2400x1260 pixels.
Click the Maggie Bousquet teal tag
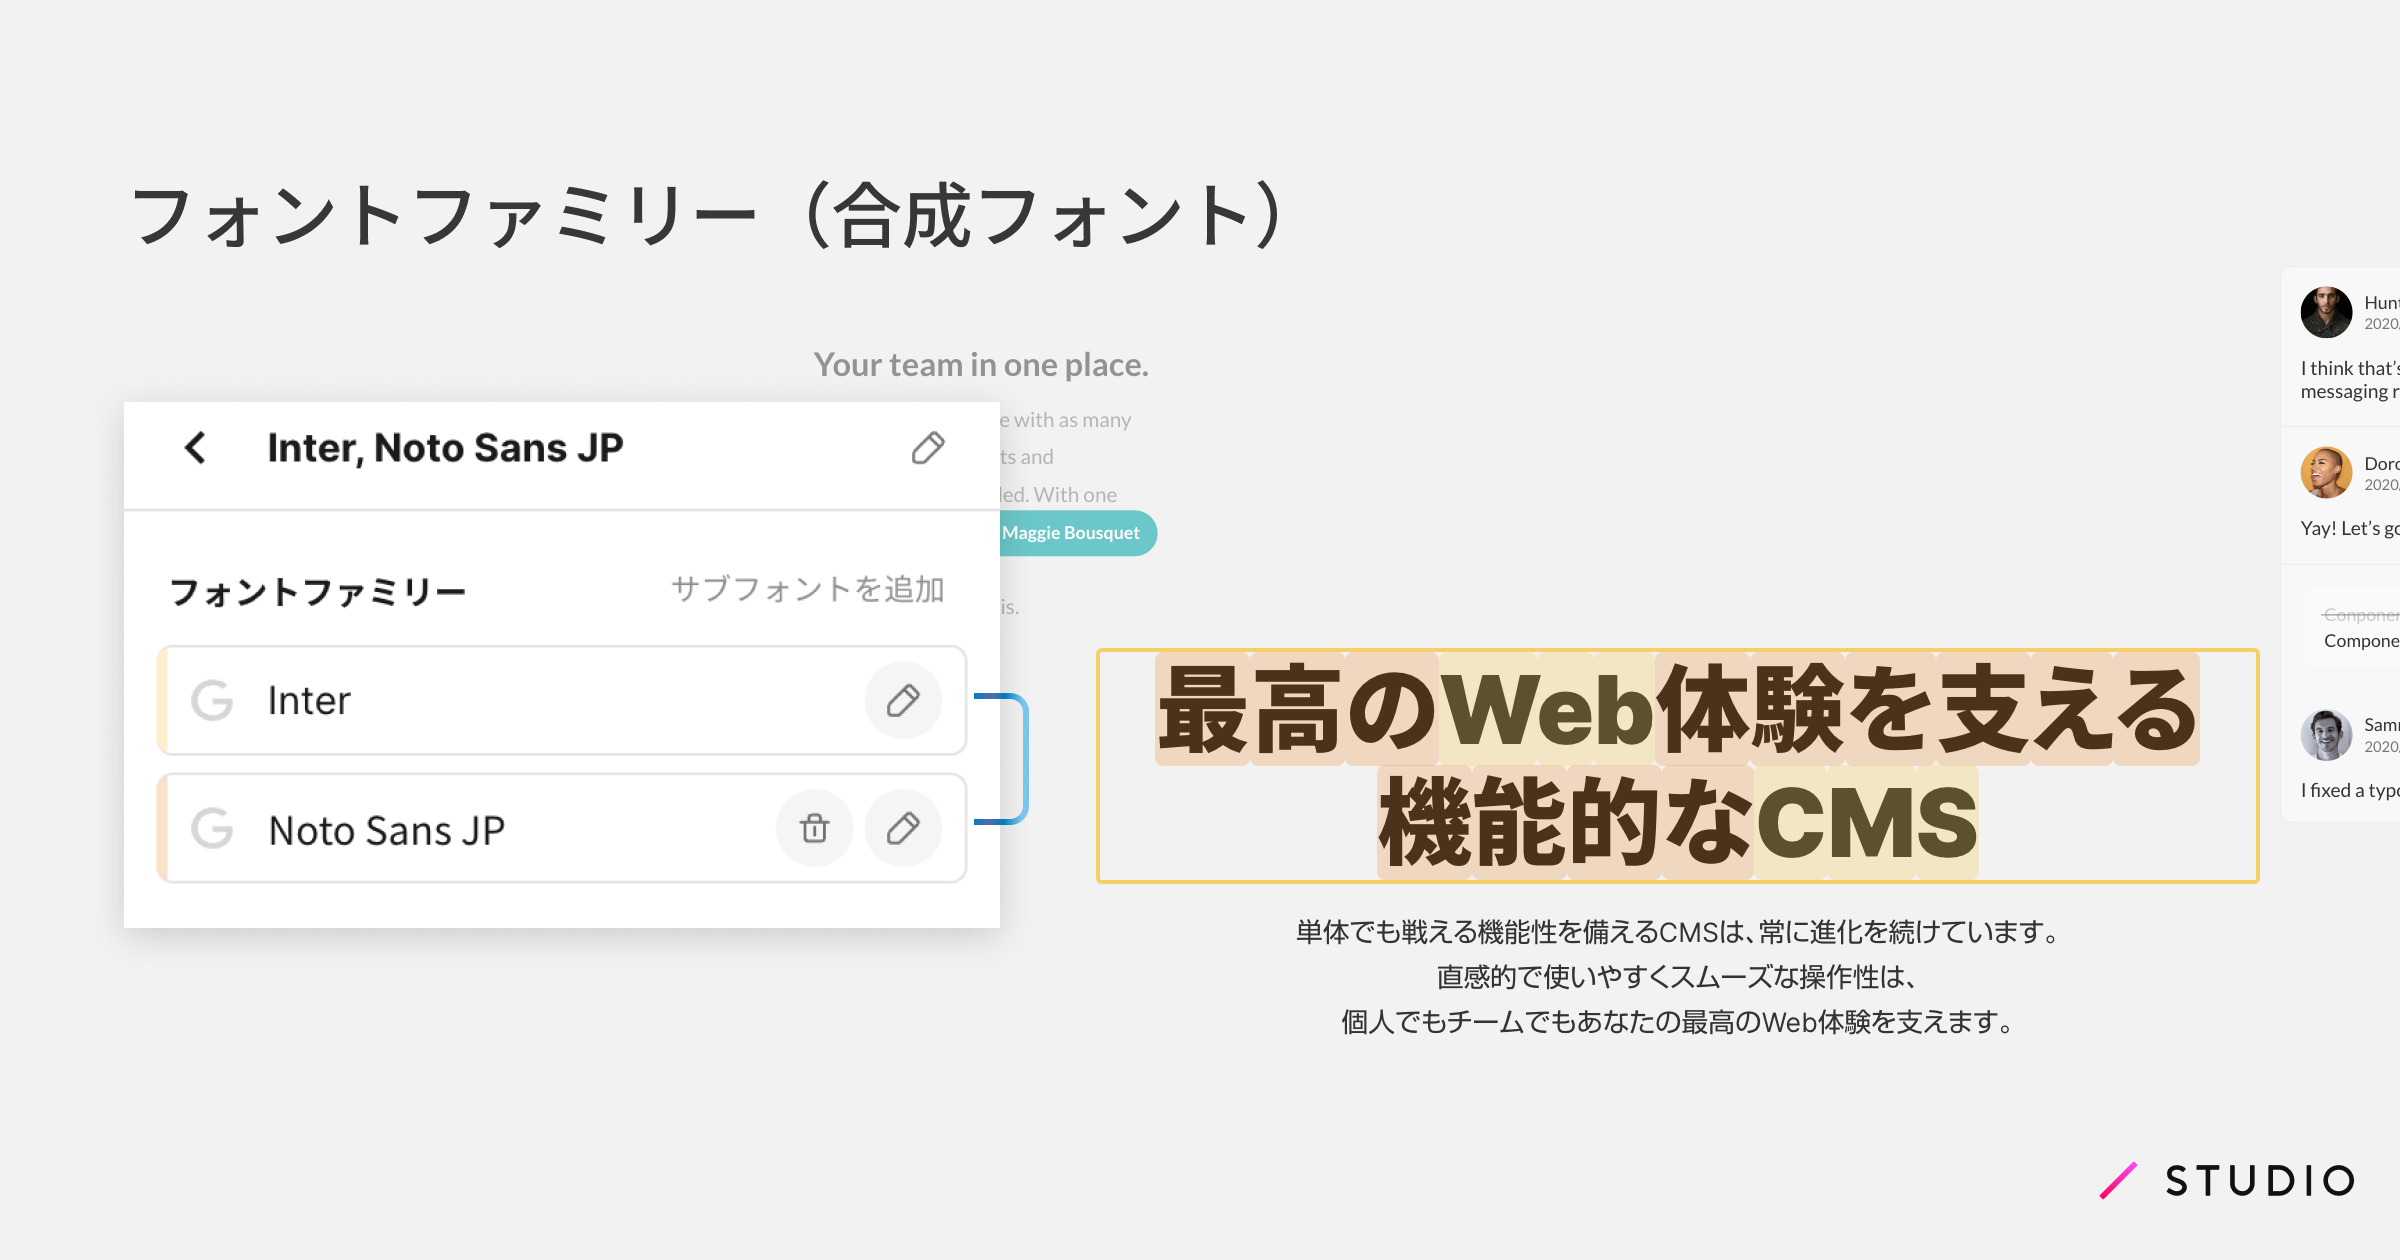coord(1078,533)
